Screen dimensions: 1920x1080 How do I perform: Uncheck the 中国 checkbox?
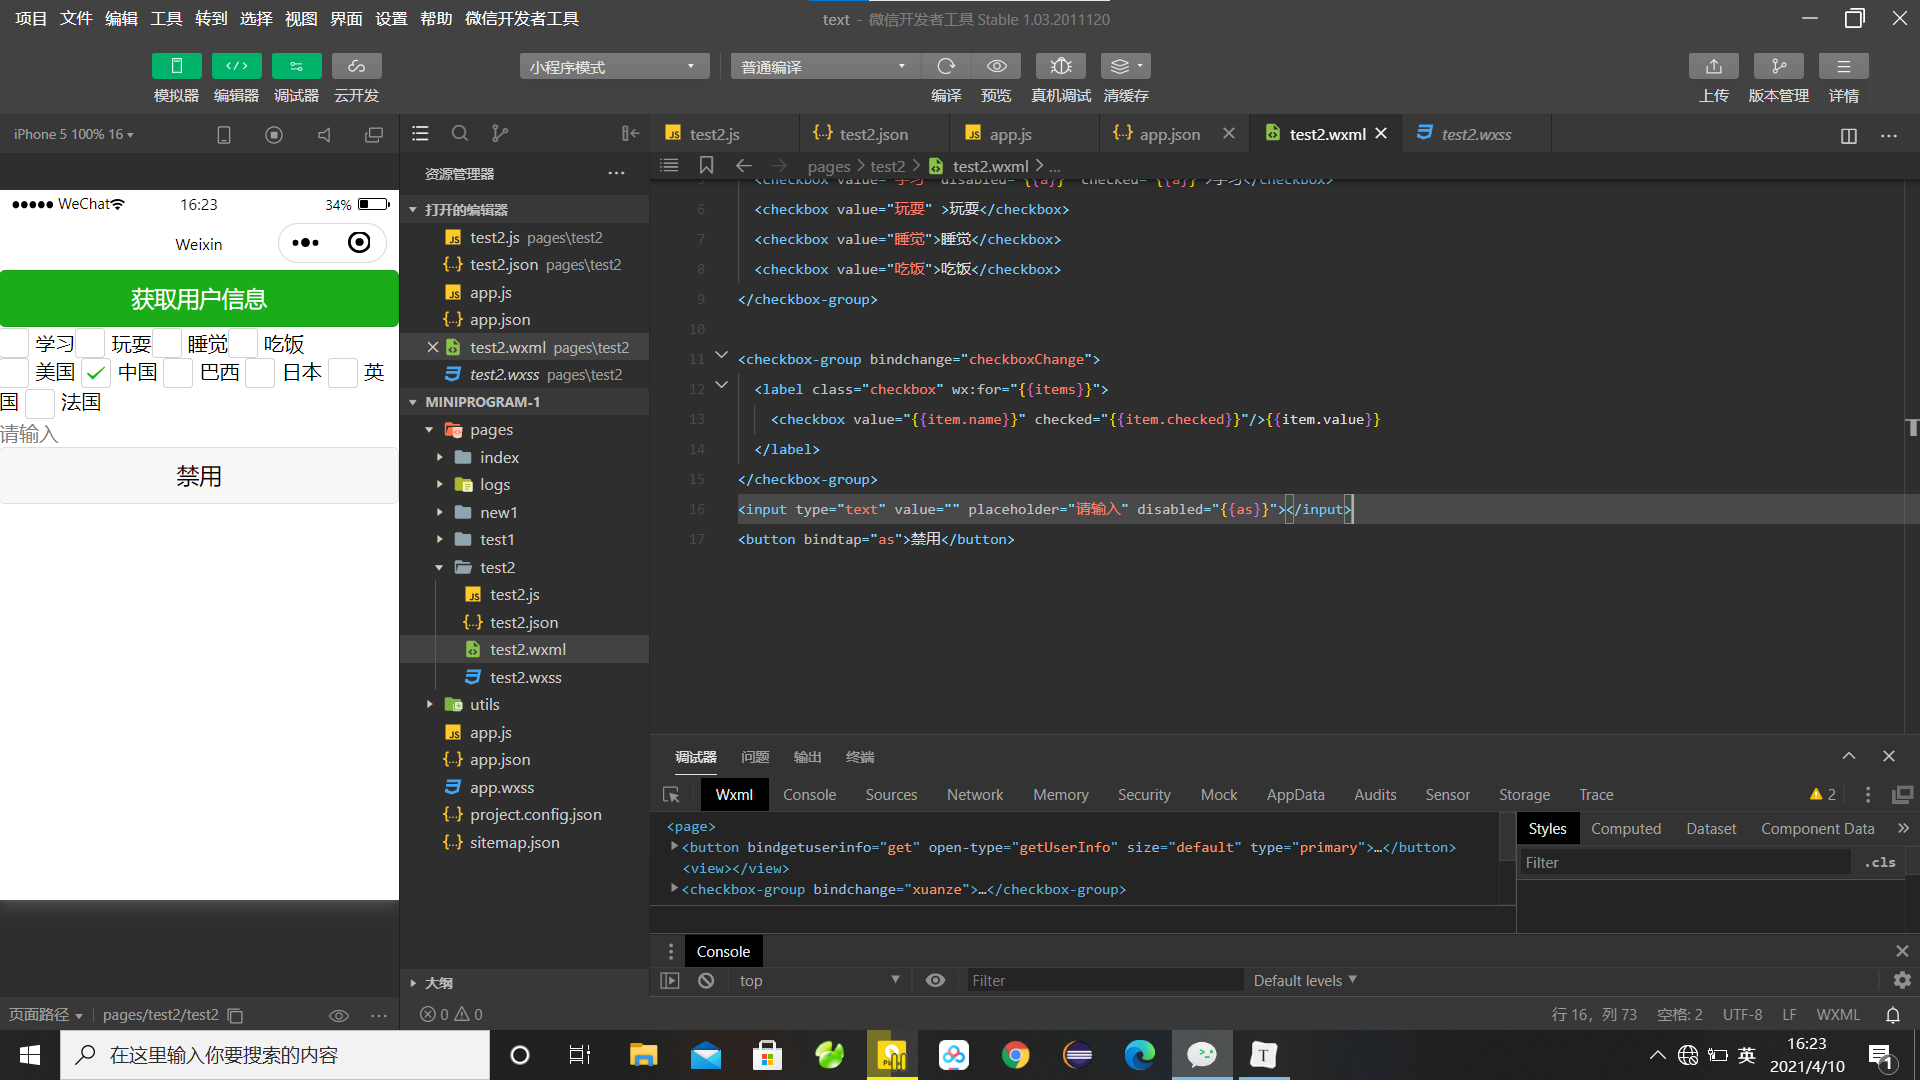[96, 373]
